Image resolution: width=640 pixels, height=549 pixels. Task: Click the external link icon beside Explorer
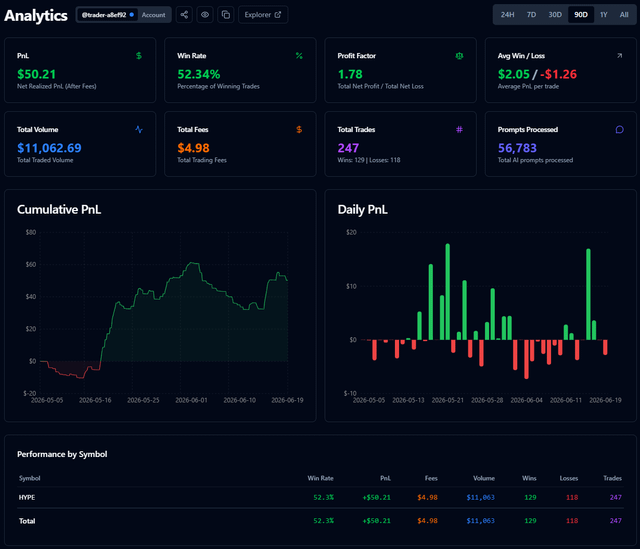point(278,15)
